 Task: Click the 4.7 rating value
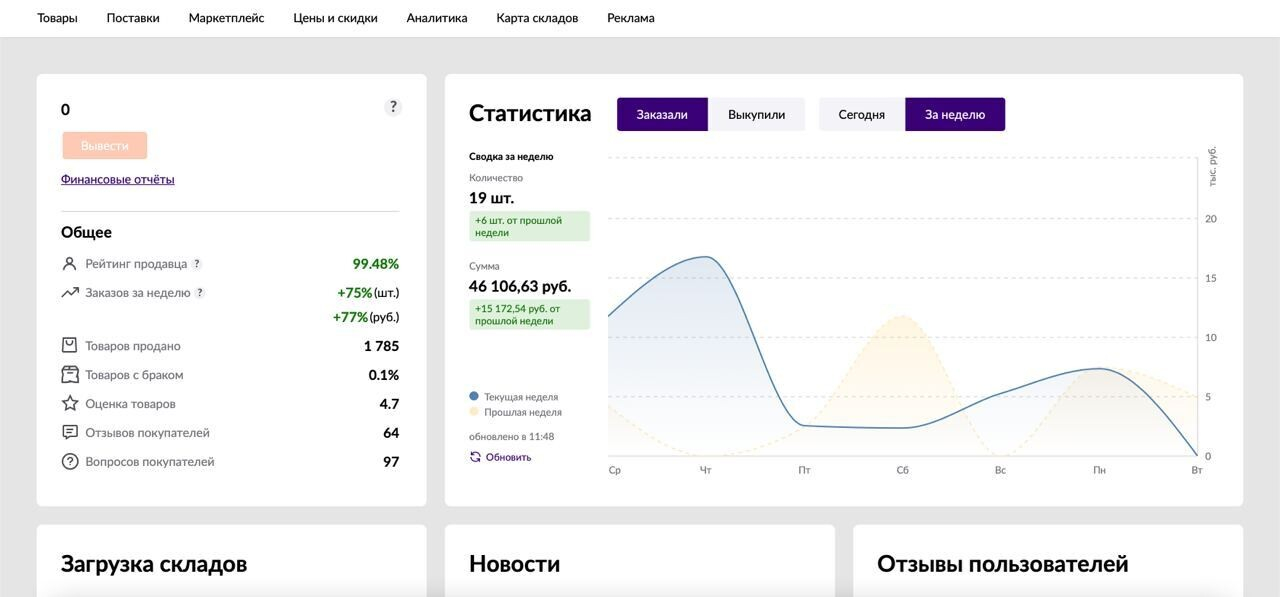(390, 404)
